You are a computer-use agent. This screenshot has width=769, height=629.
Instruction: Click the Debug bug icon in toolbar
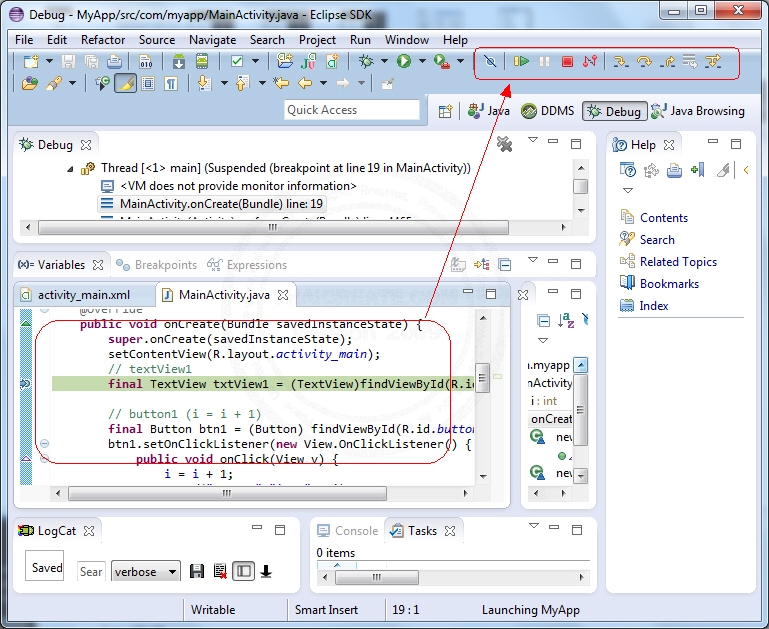tap(366, 61)
